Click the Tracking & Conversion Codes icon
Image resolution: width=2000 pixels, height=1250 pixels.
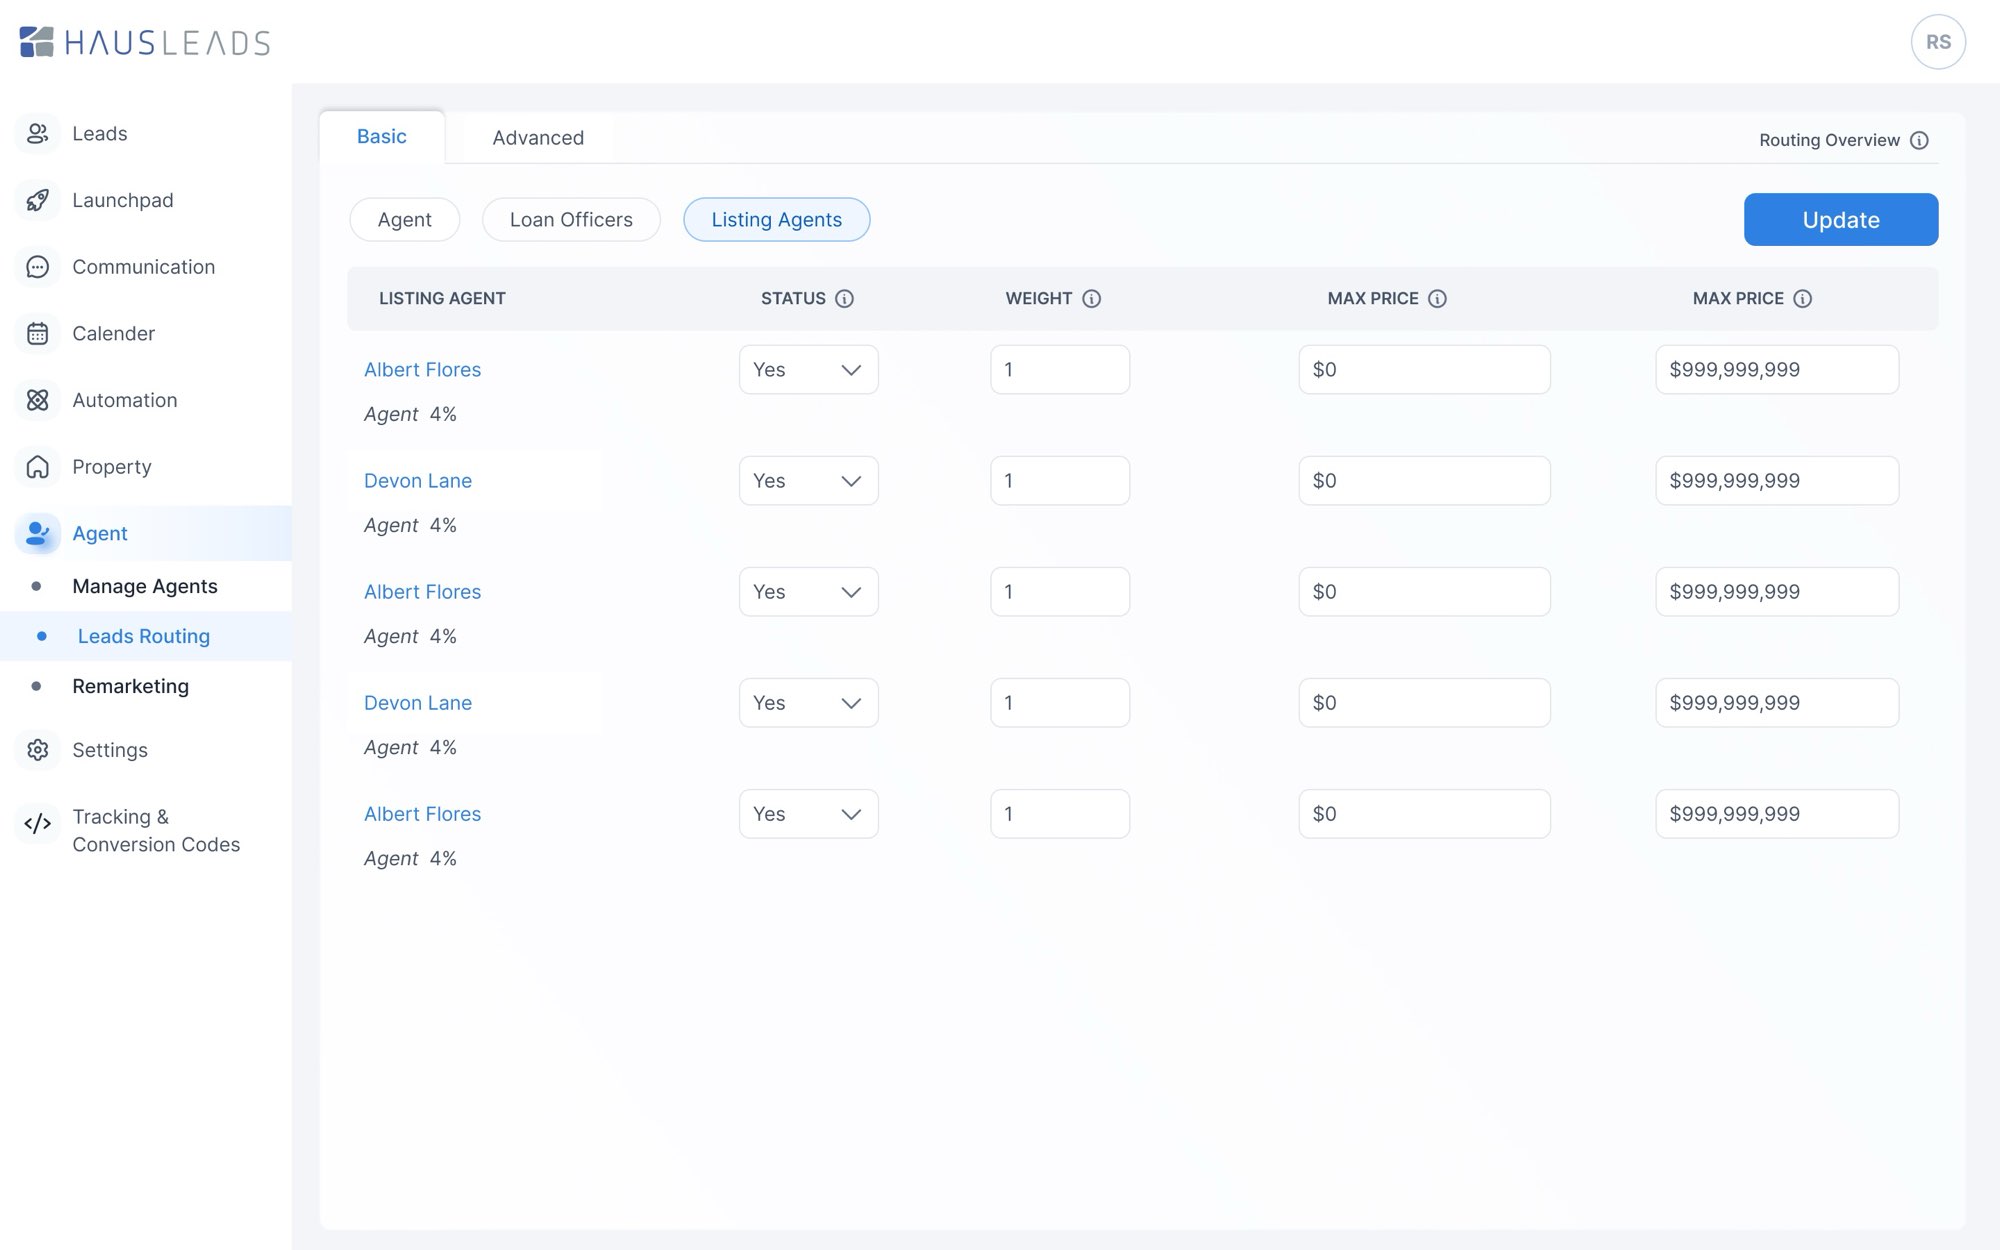pyautogui.click(x=37, y=823)
